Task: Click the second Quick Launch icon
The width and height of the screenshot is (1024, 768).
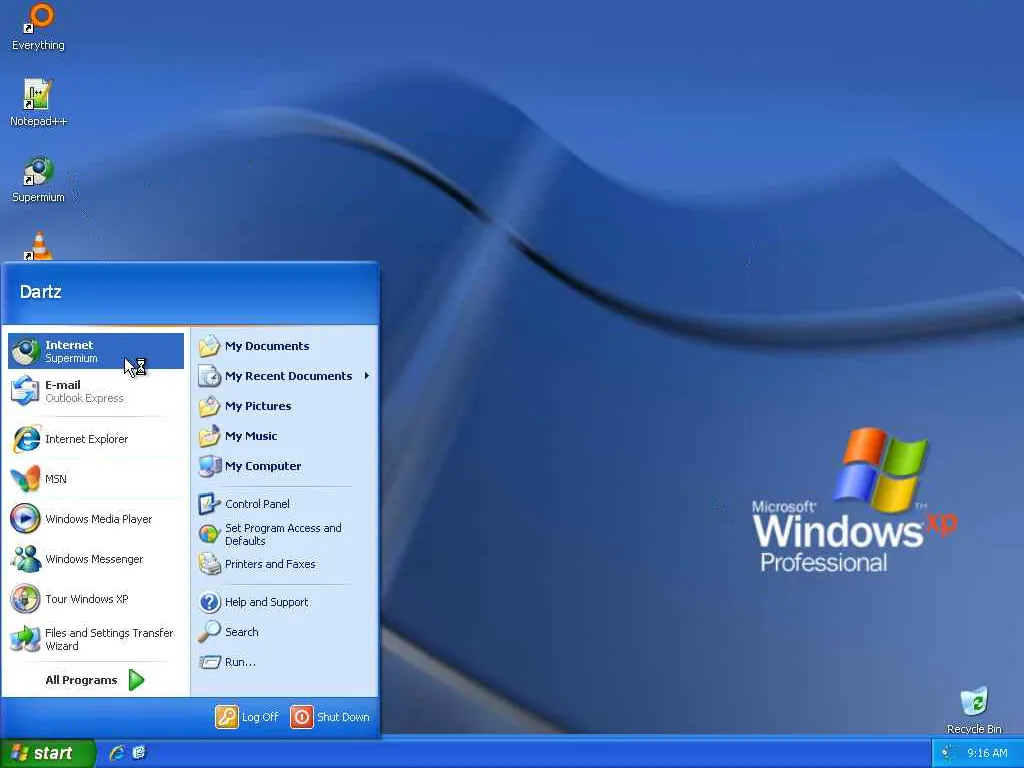Action: (x=139, y=753)
